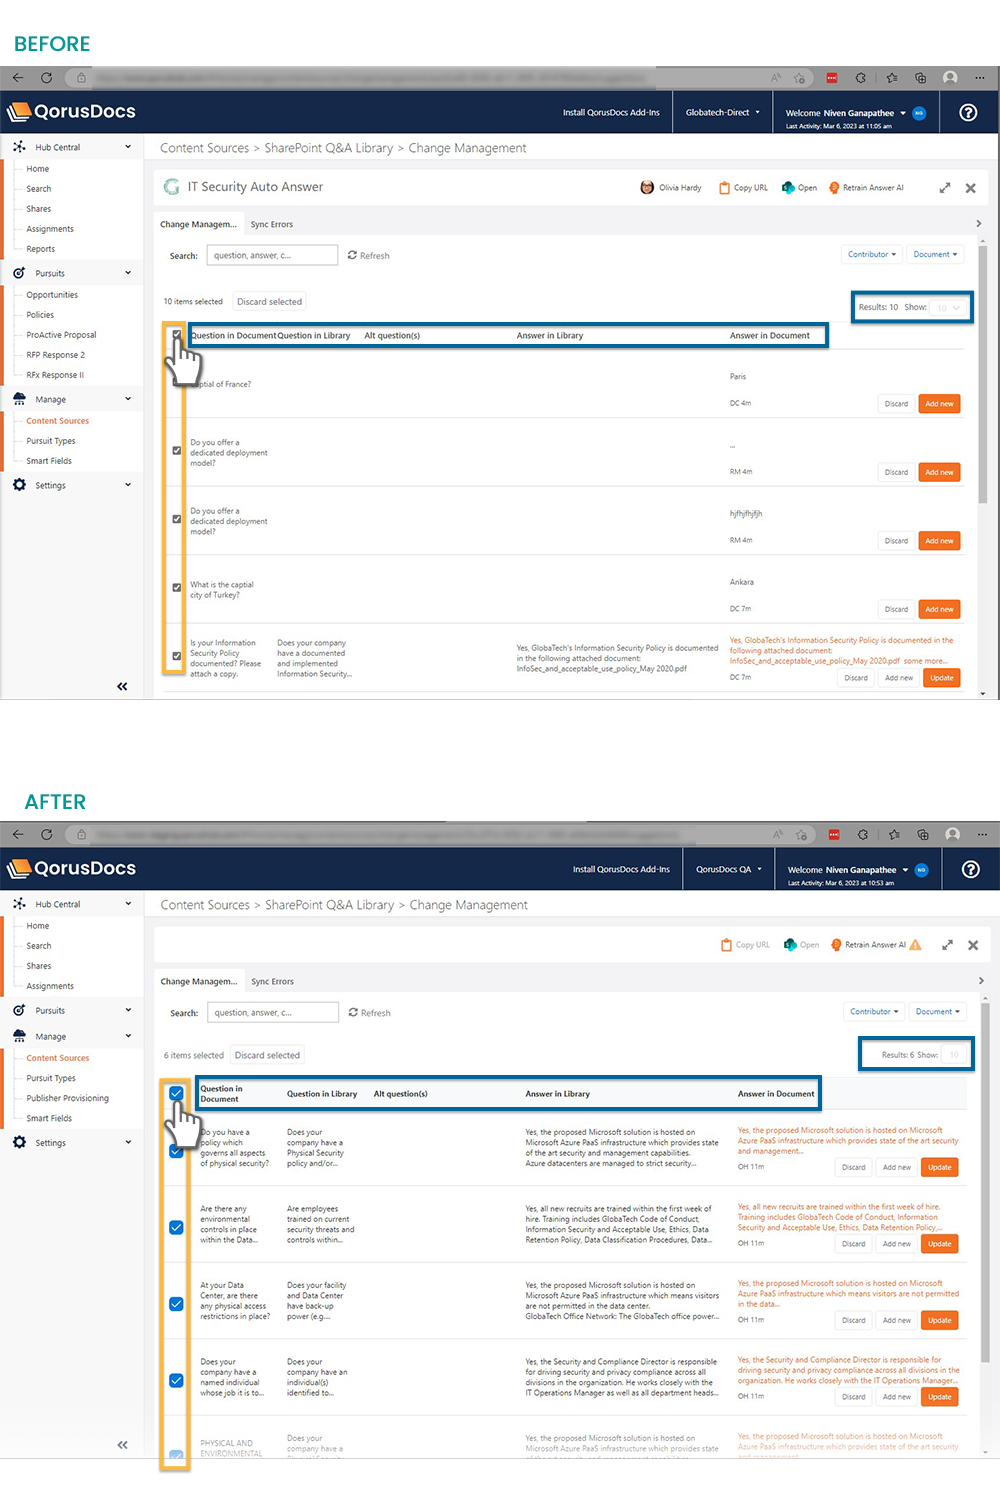The height and width of the screenshot is (1486, 1000).
Task: Switch to Sync Errors tab in AFTER view
Action: 273,981
